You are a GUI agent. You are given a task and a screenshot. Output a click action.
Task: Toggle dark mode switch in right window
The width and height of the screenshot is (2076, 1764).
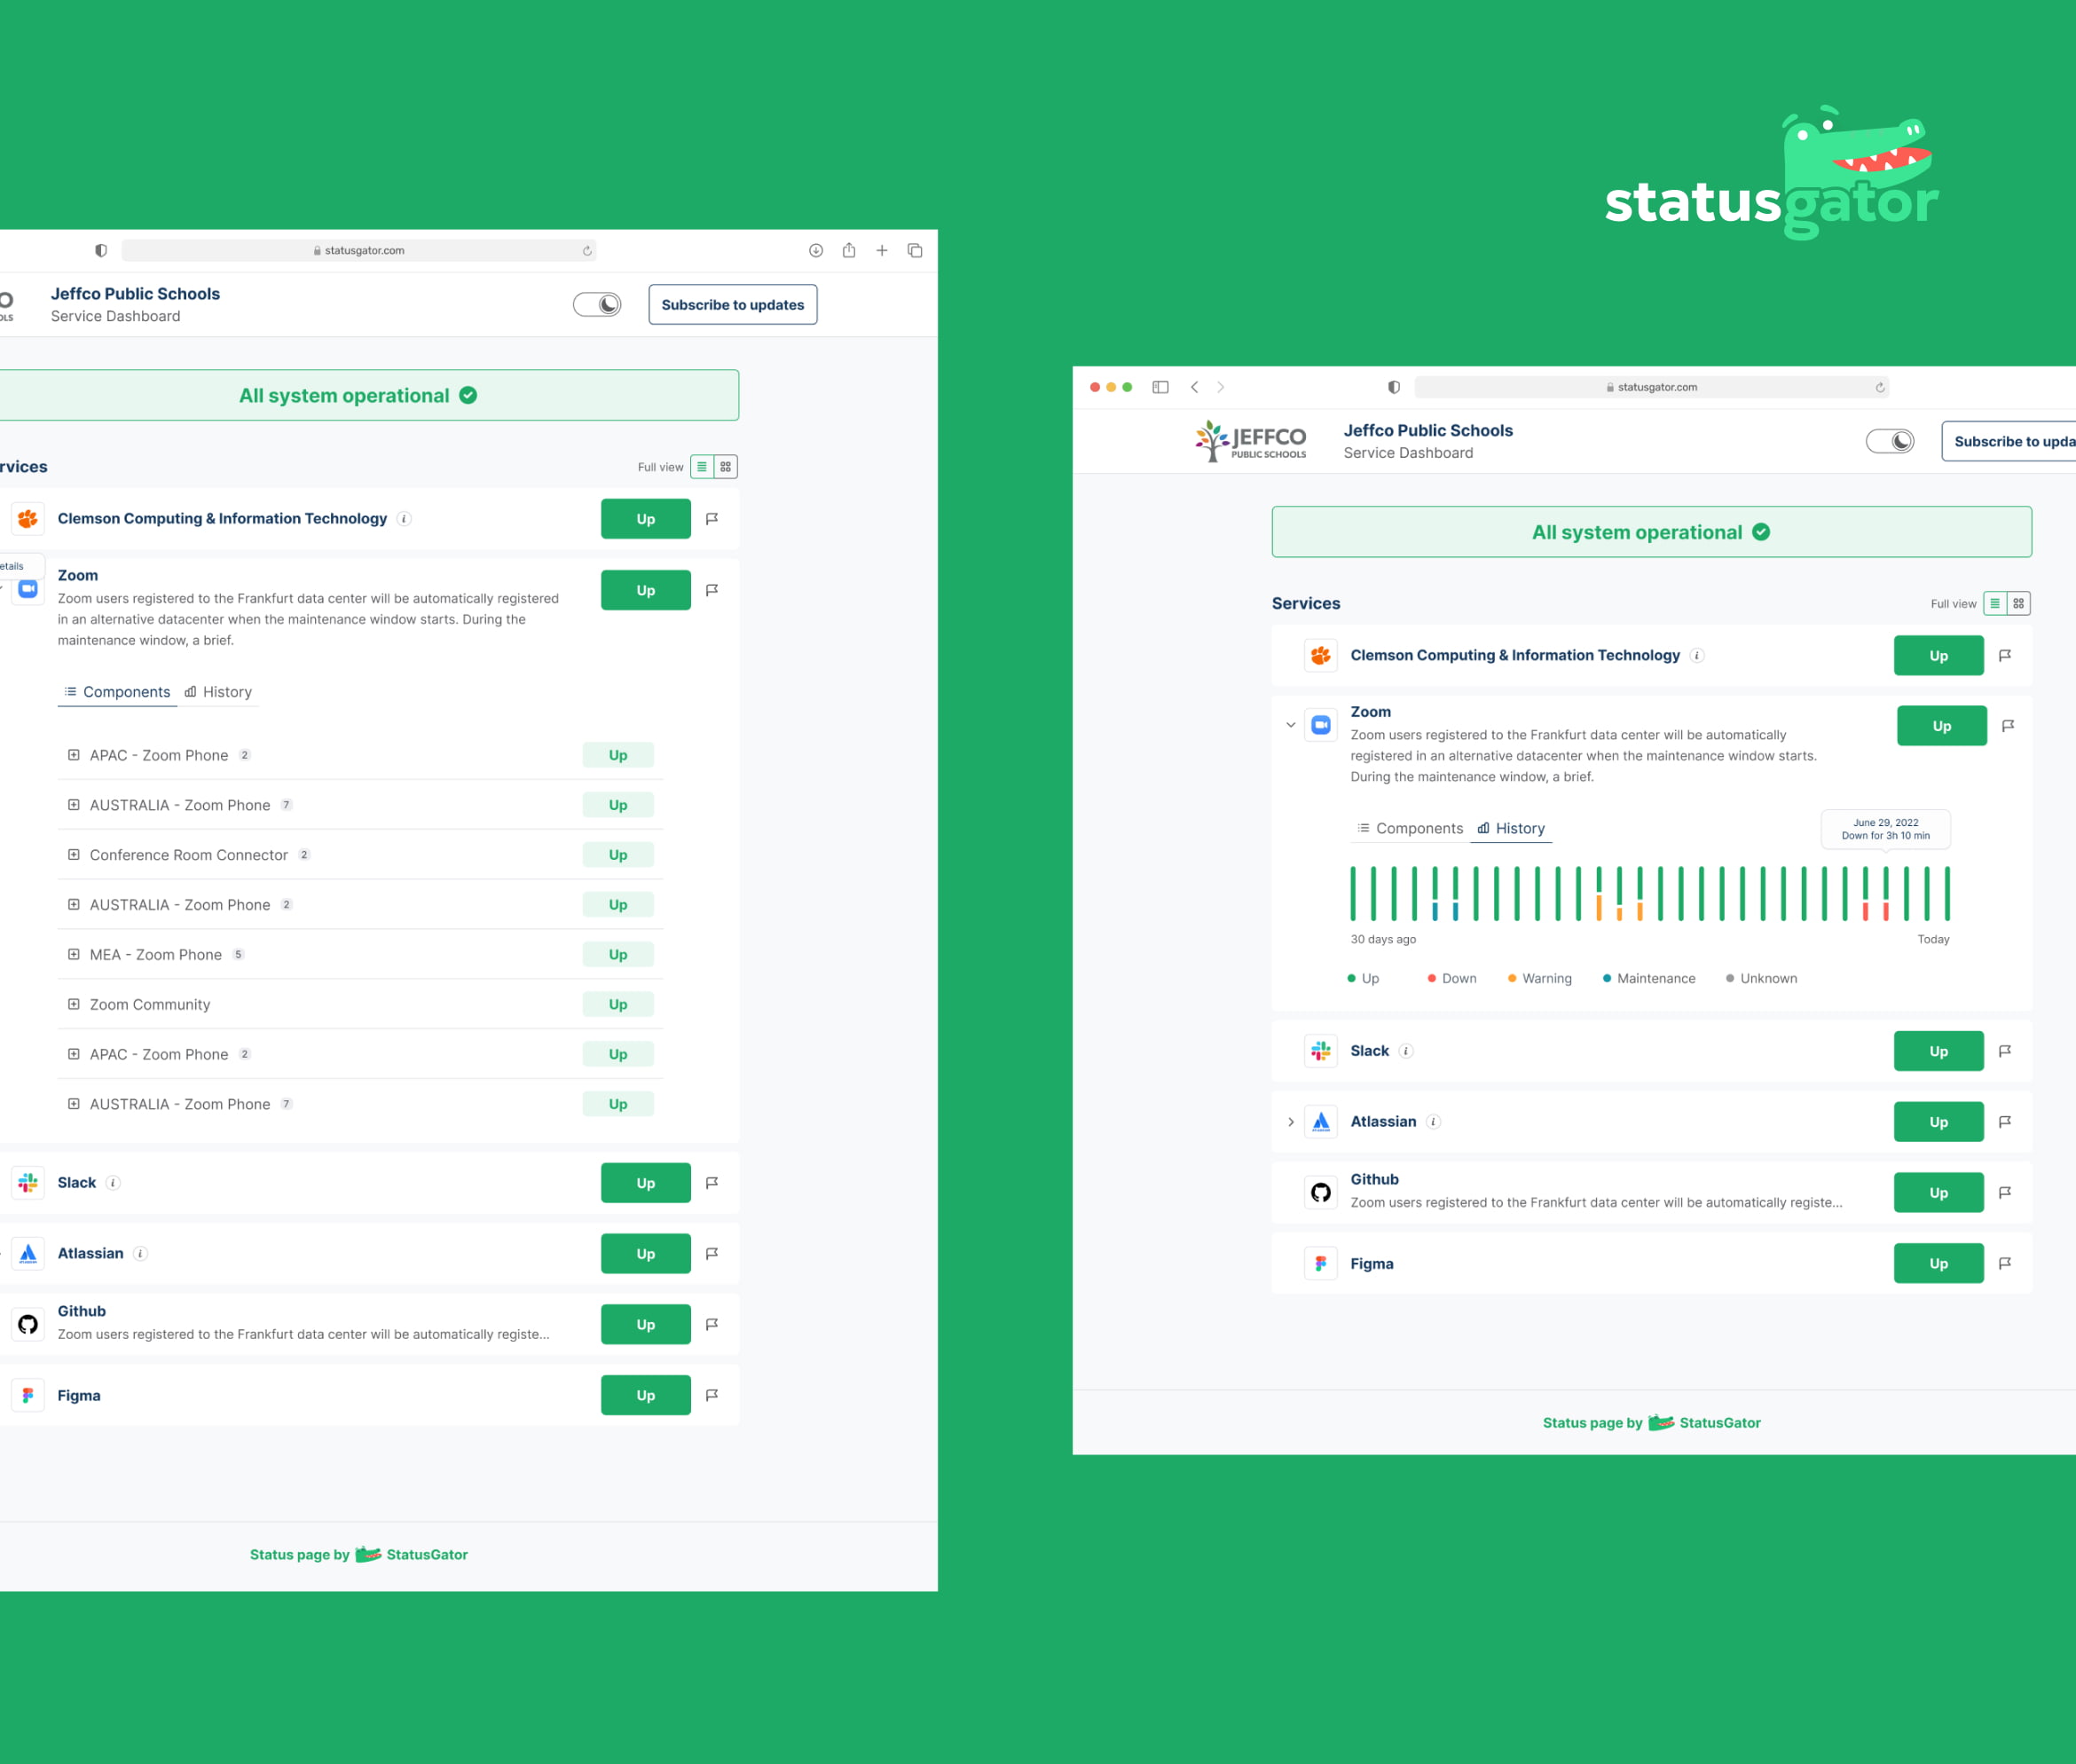[1890, 442]
